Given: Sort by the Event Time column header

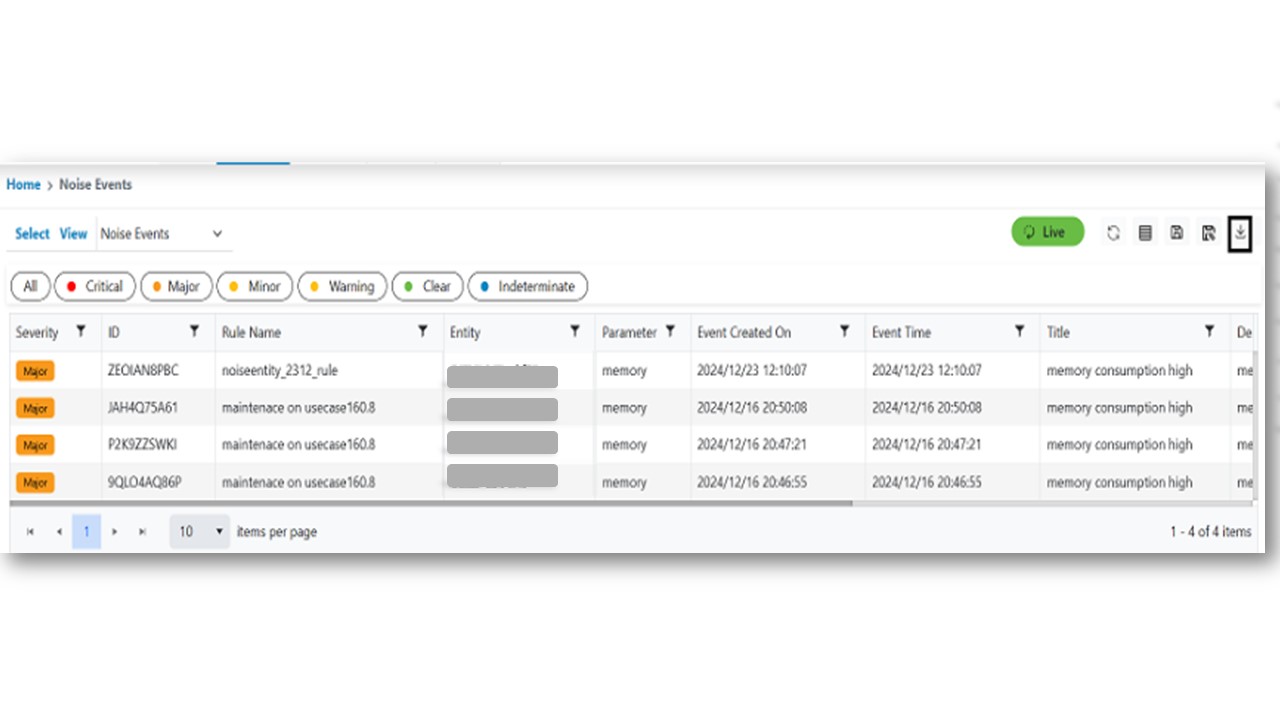Looking at the screenshot, I should point(901,332).
